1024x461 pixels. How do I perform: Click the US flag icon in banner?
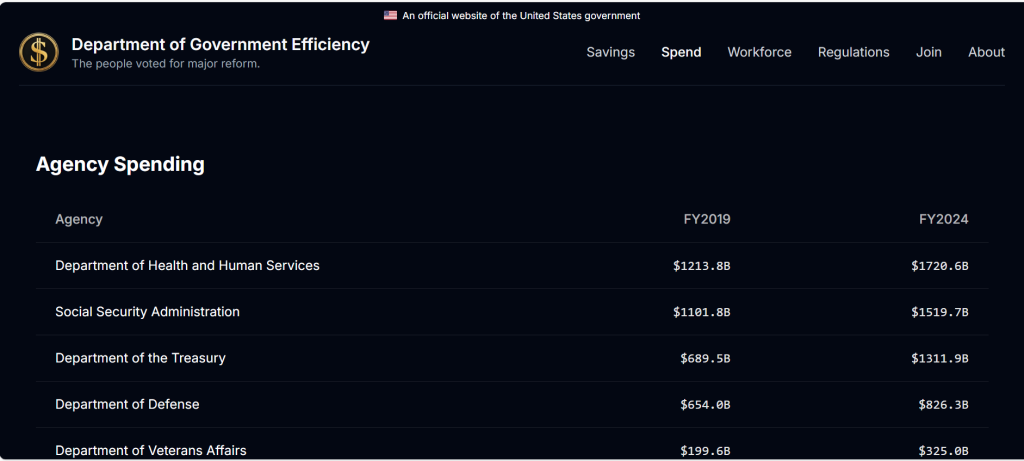click(x=390, y=15)
